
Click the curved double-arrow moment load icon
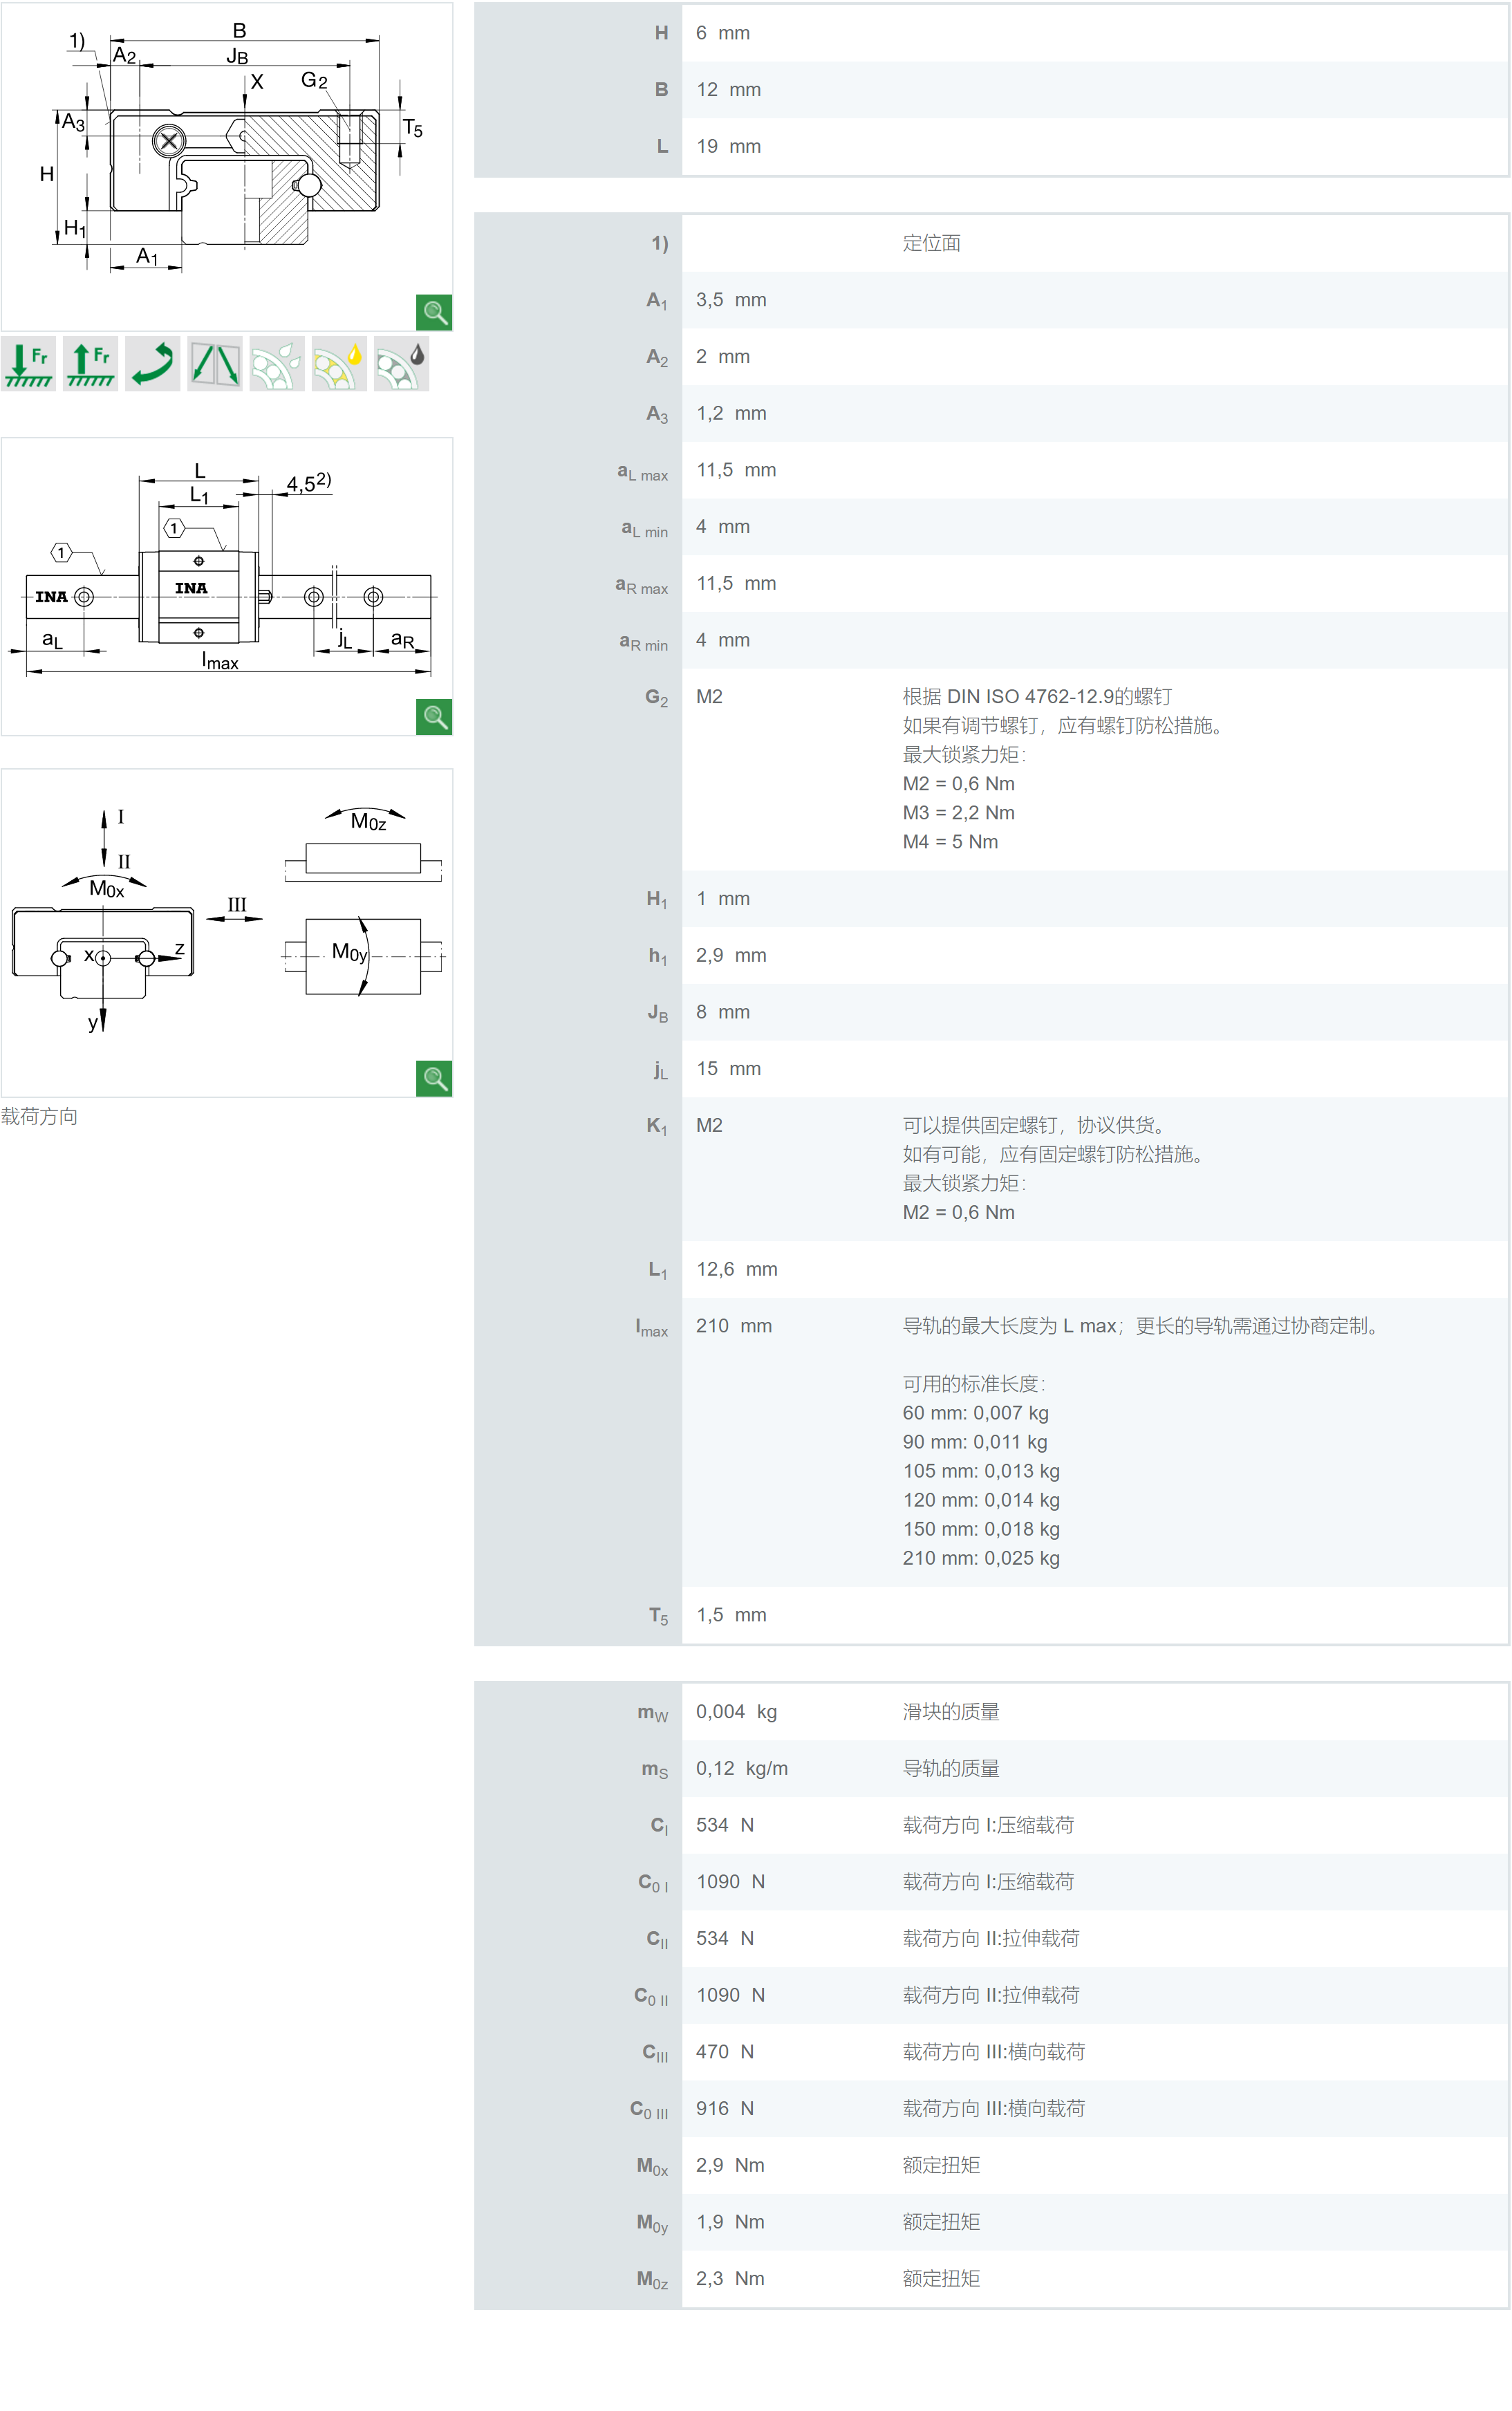pos(152,364)
